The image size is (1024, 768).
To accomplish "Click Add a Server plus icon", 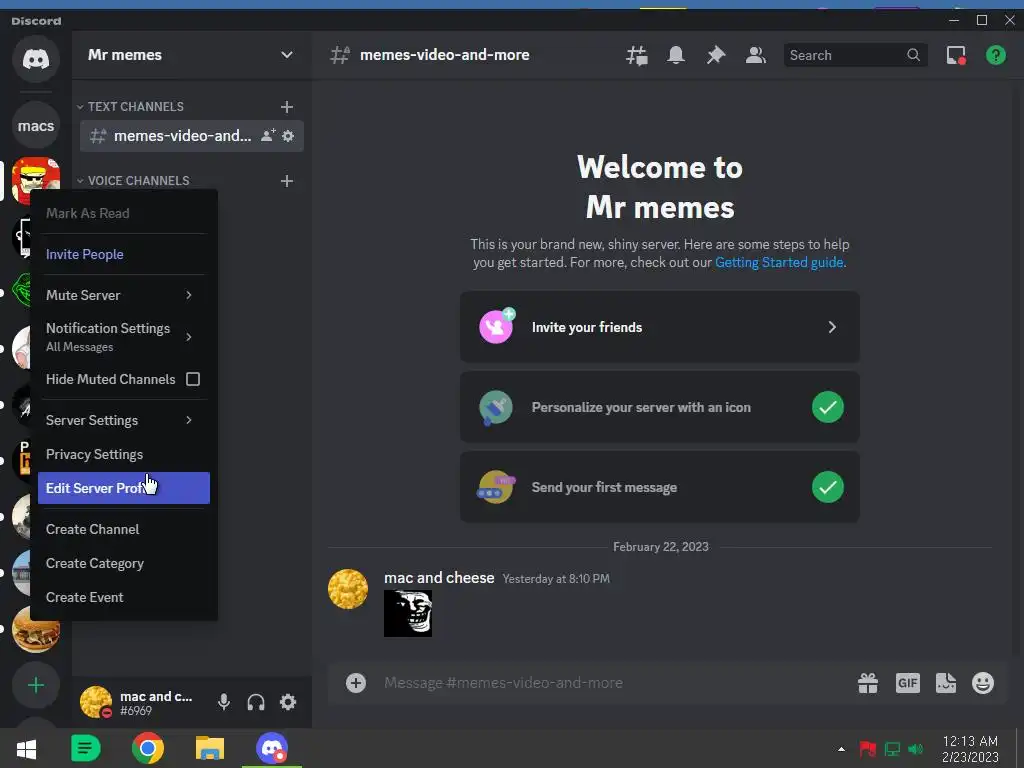I will (36, 685).
